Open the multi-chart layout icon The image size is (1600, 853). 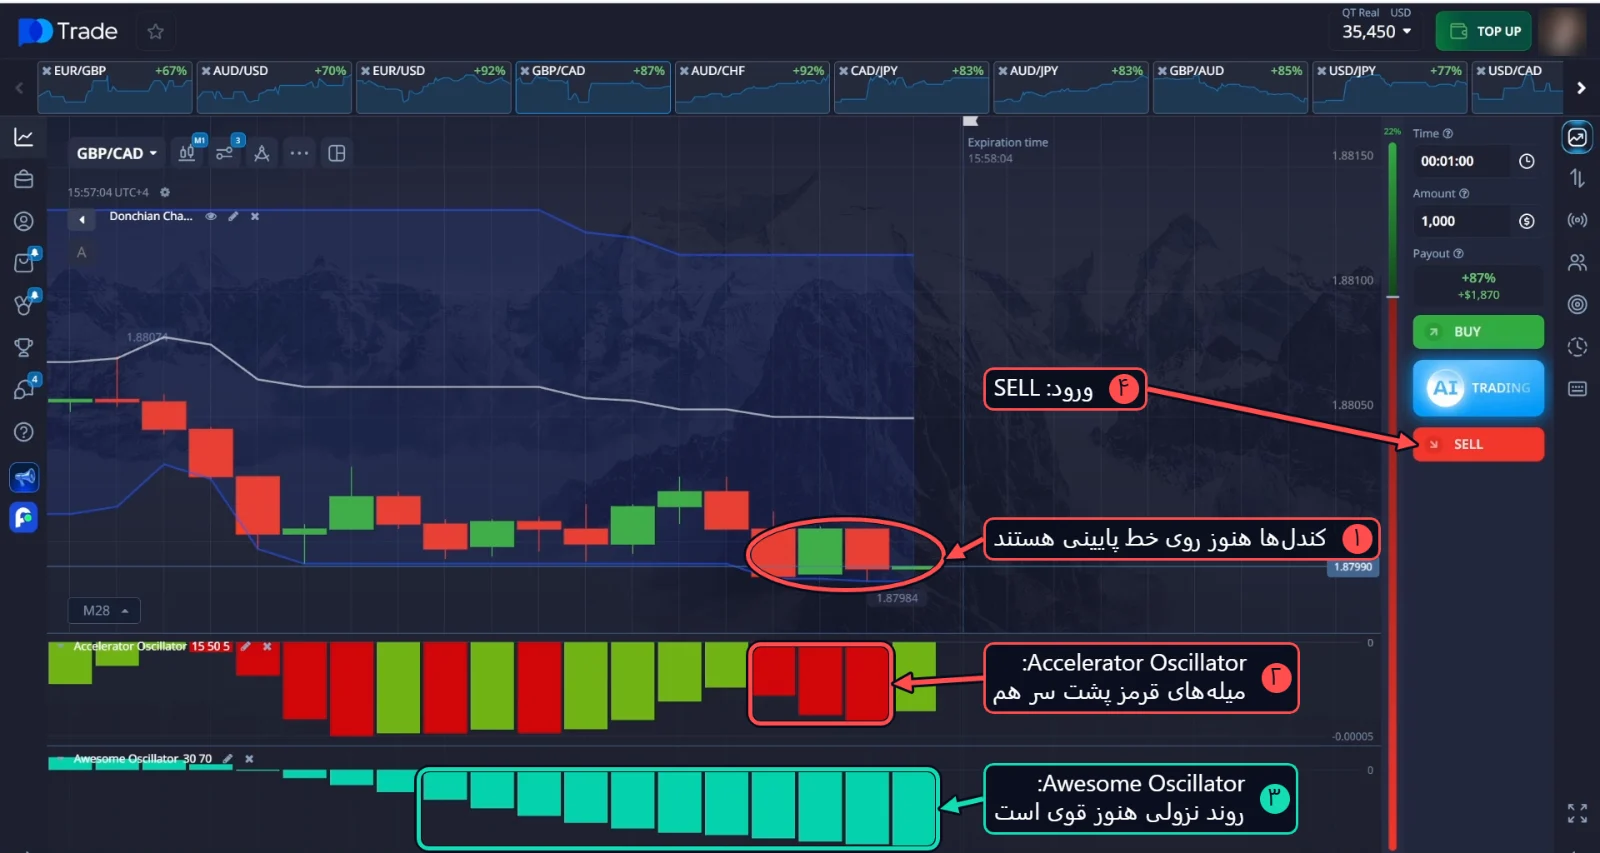[x=337, y=153]
